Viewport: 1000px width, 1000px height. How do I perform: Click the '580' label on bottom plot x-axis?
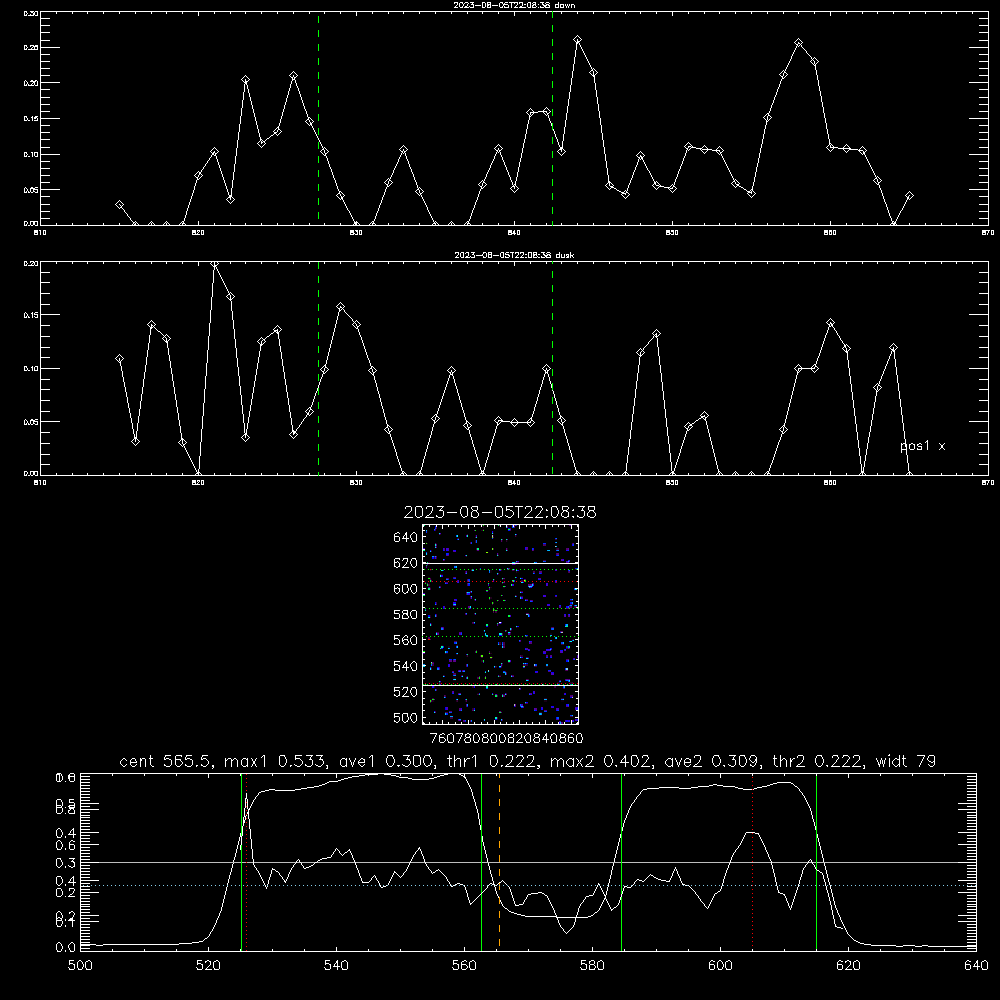[592, 966]
